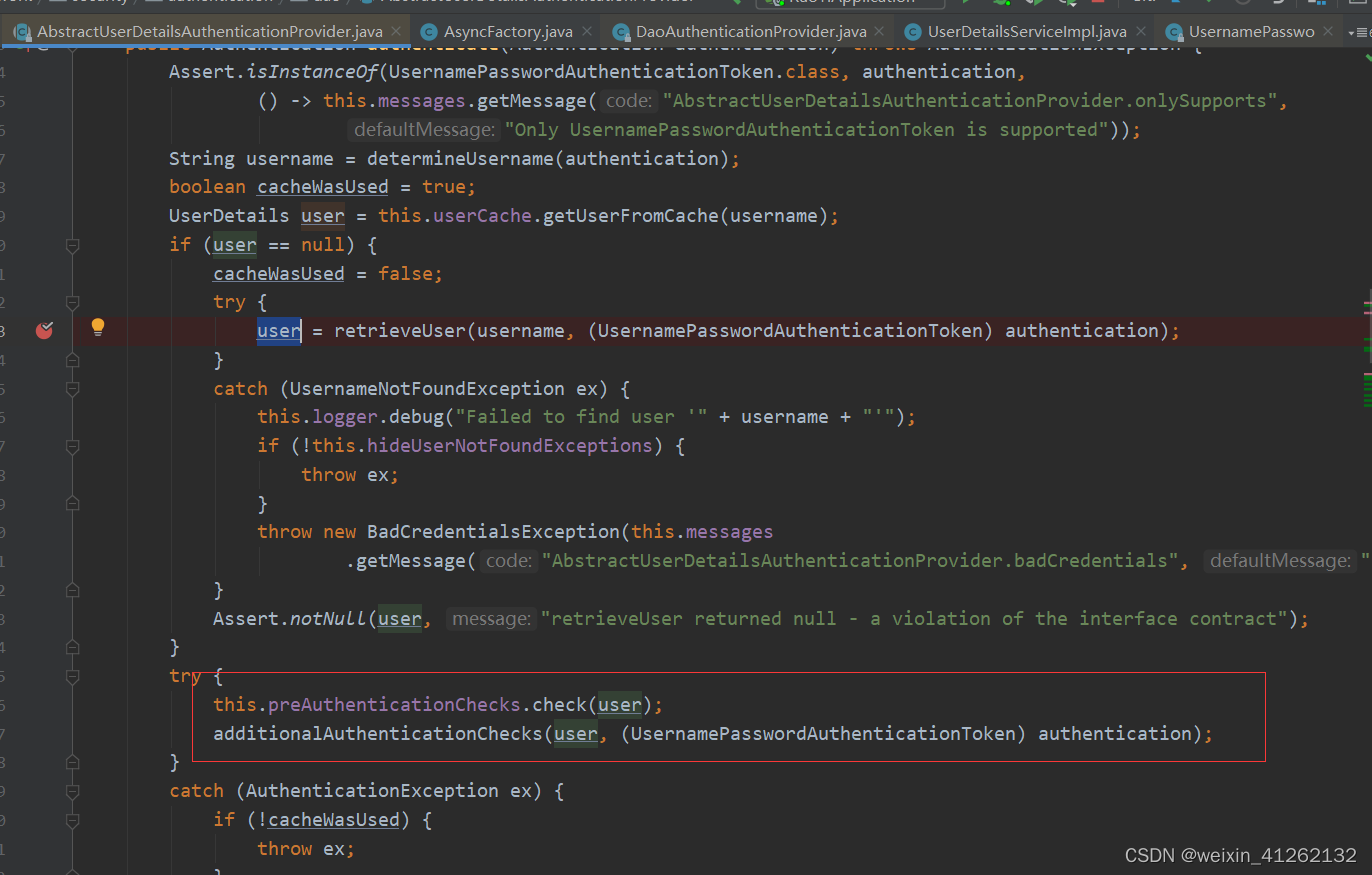Collapse the 'if (!this.hideUserNotFoundExceptions)' block
This screenshot has height=875, width=1372.
click(72, 446)
